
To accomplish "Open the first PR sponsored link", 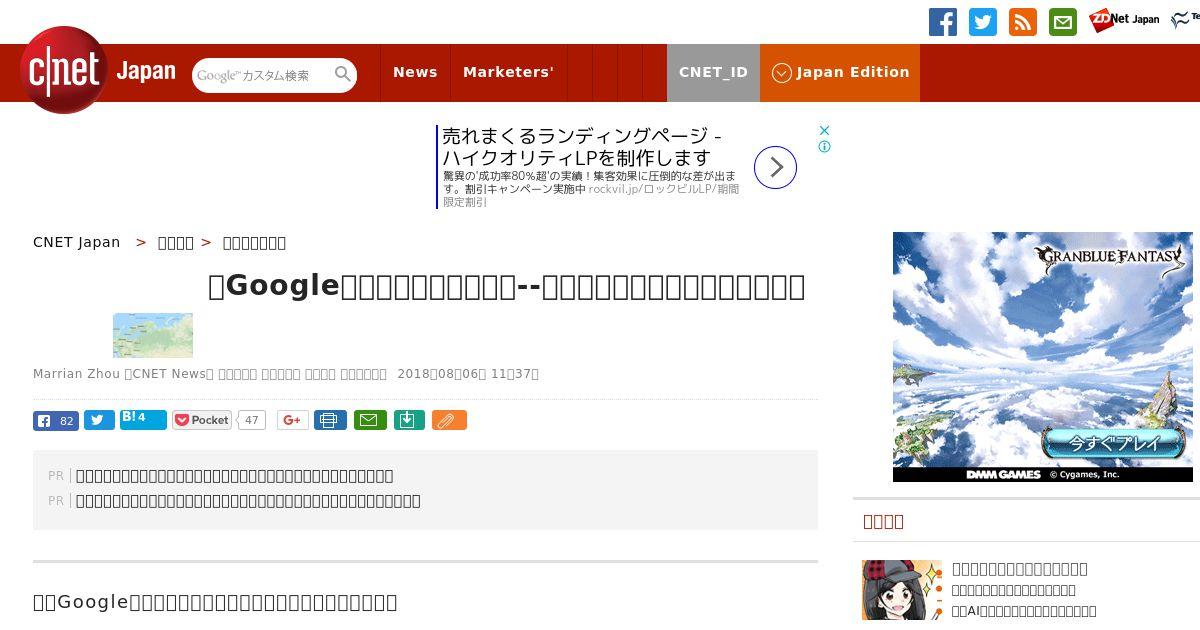I will 235,475.
